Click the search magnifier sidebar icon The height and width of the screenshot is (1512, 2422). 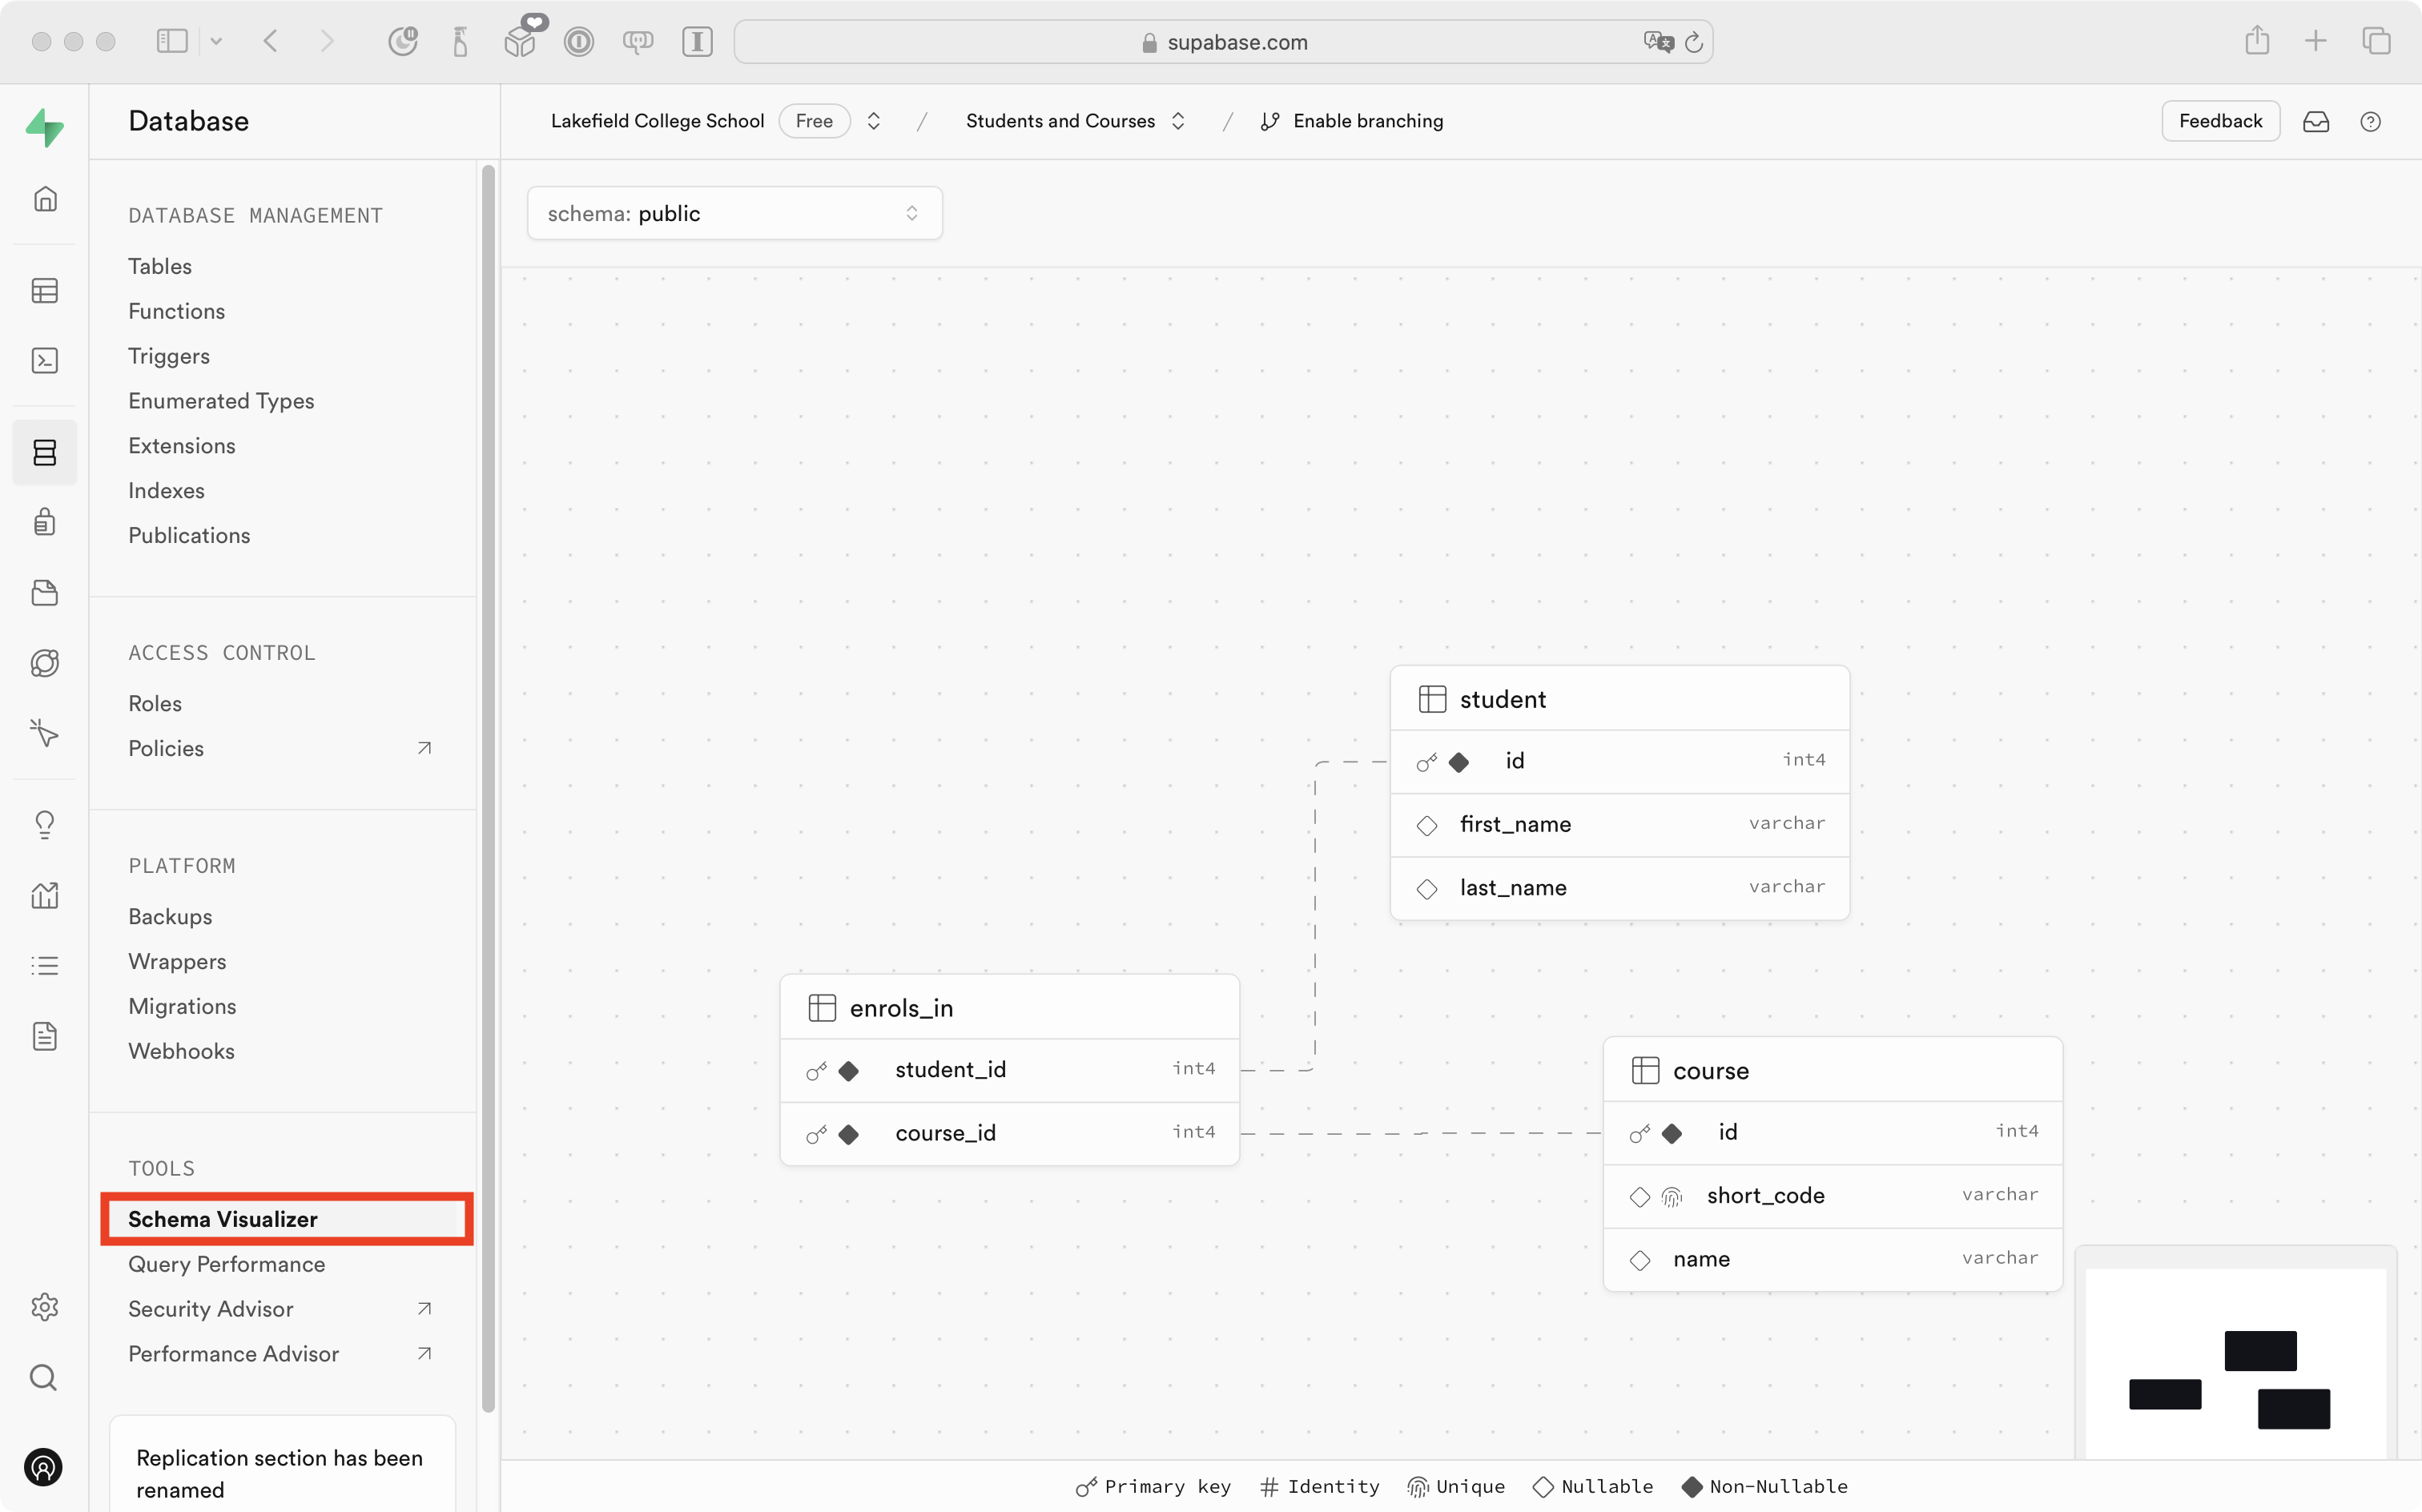(45, 1377)
